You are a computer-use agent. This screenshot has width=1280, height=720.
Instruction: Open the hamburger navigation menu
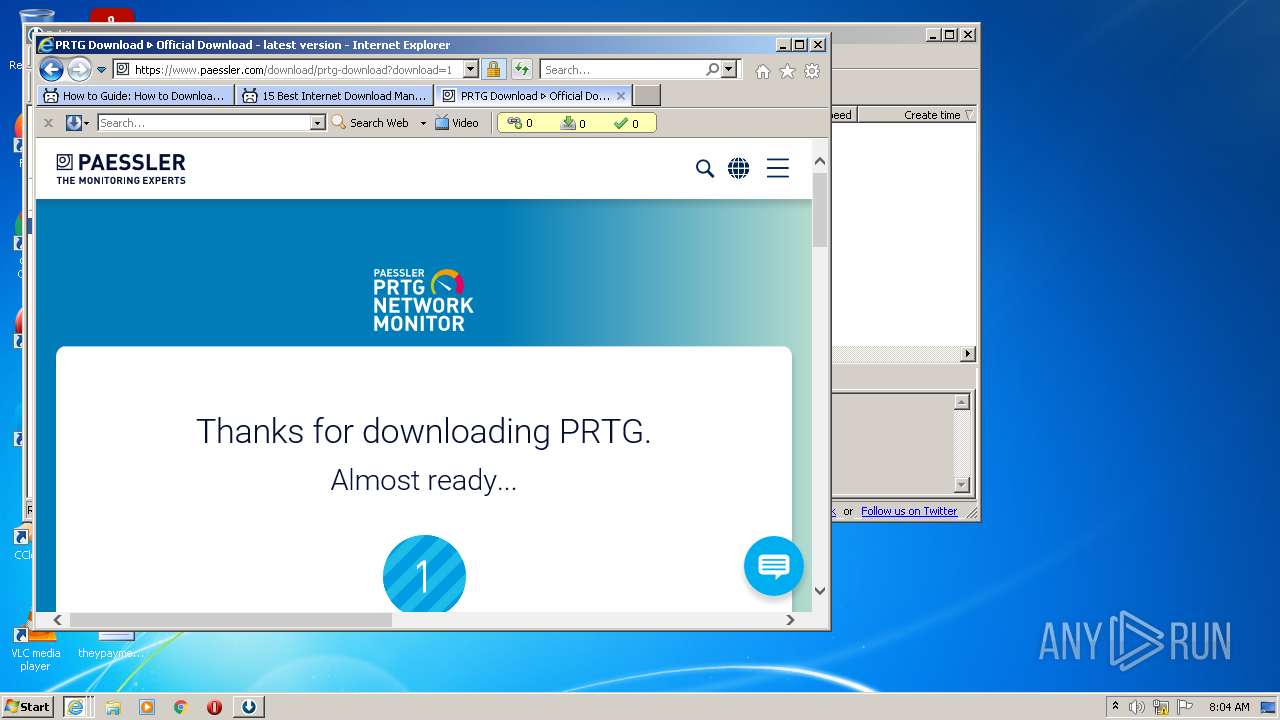[778, 168]
